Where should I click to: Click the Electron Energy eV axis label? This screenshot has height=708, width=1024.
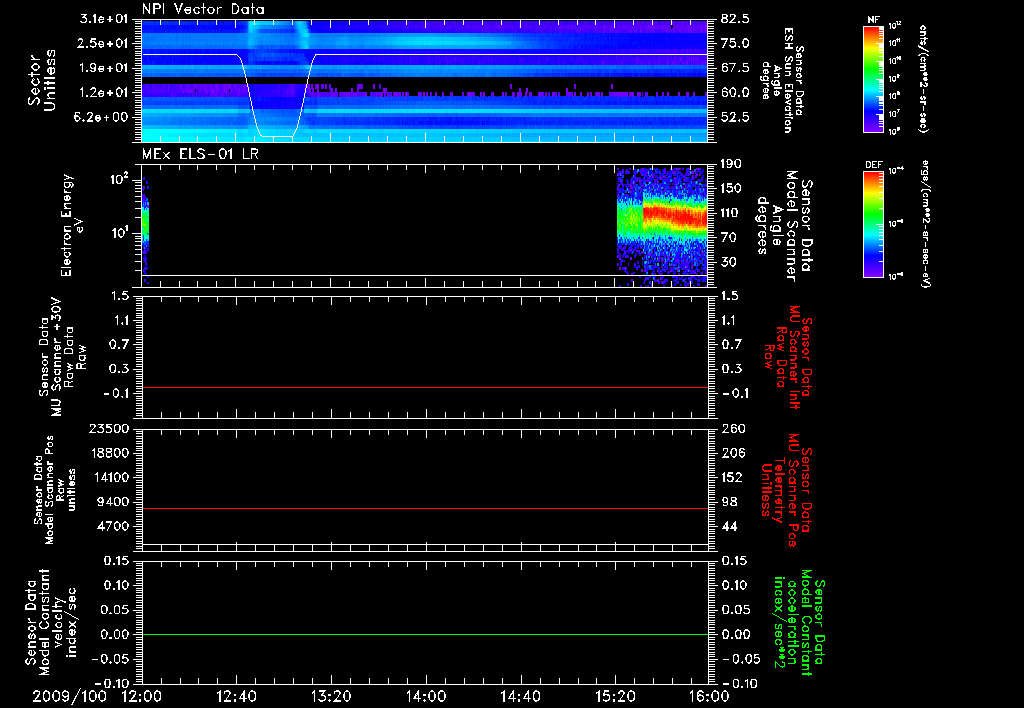click(70, 224)
